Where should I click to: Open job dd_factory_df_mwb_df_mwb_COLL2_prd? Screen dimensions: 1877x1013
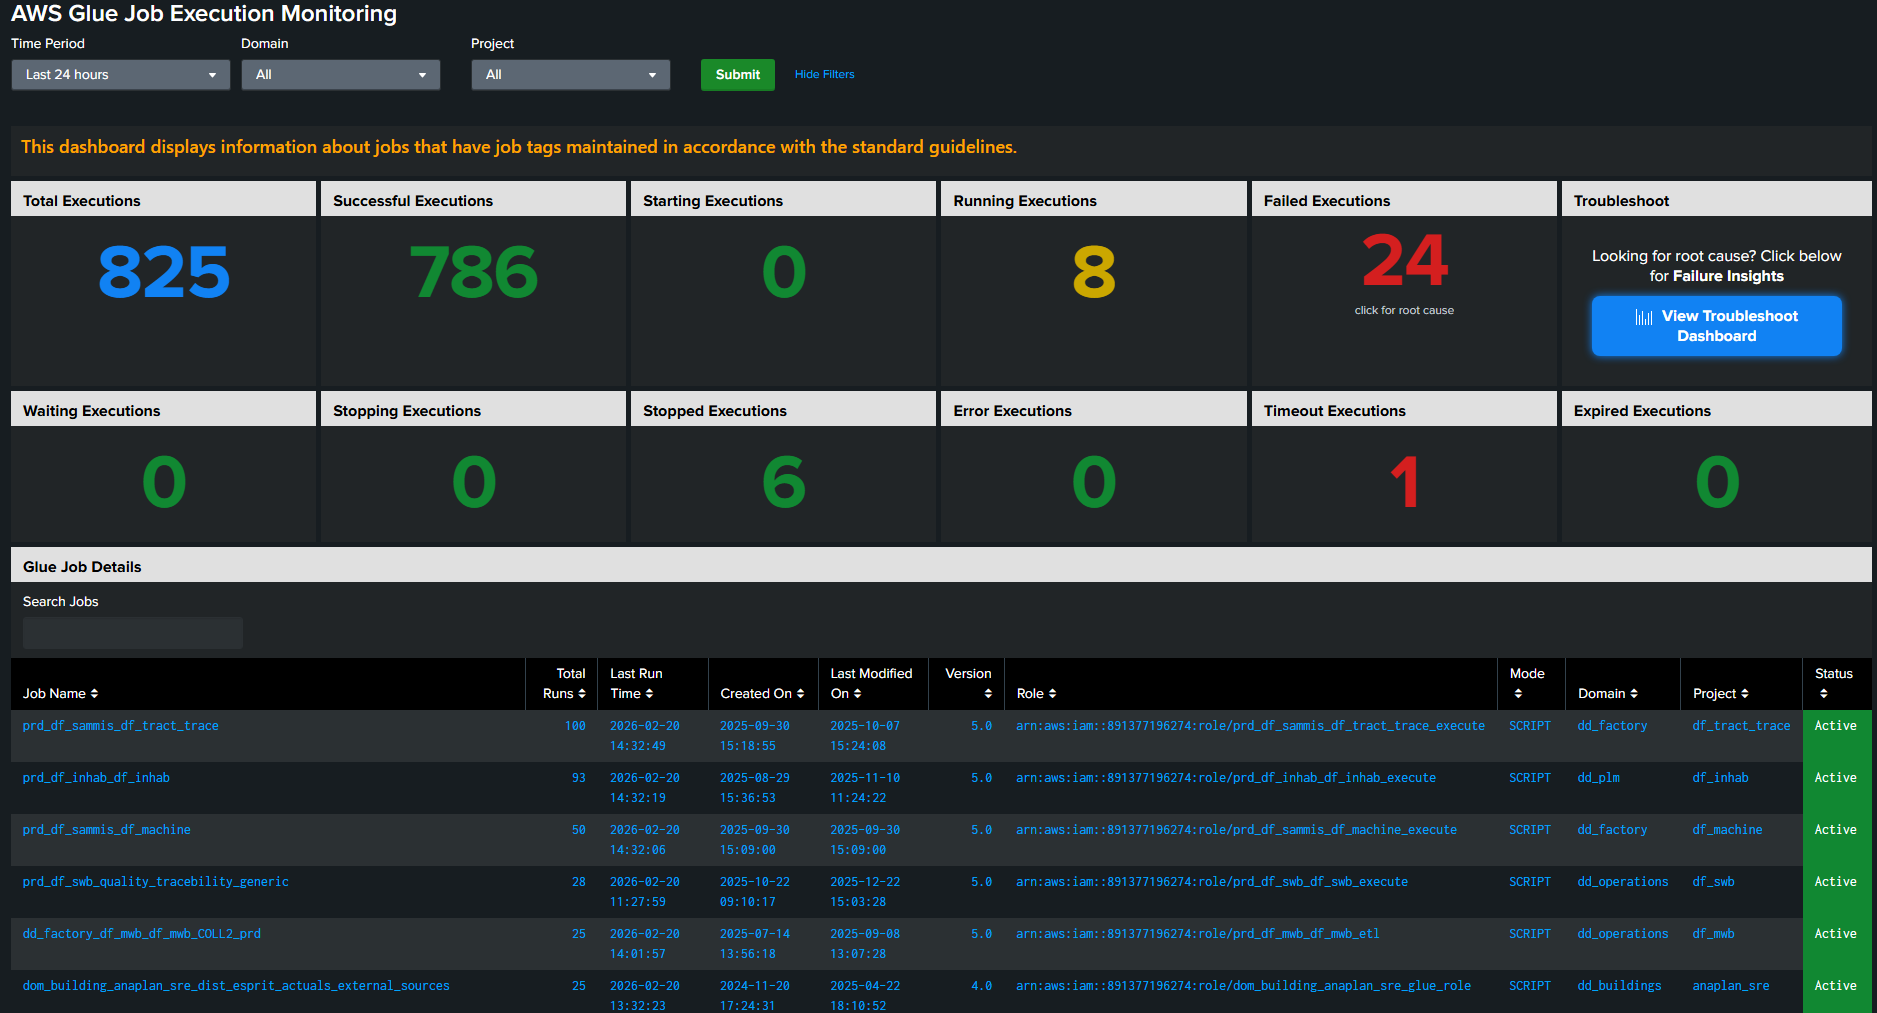(142, 934)
